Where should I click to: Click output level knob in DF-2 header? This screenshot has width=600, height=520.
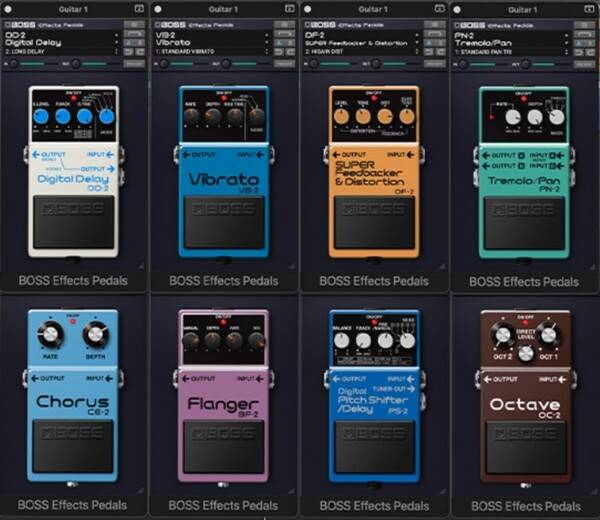(376, 64)
